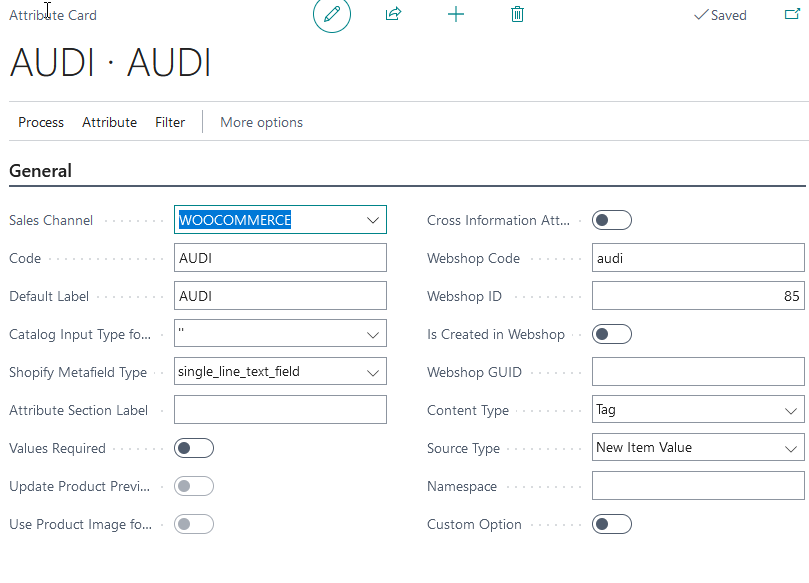Click the pencil edit icon
This screenshot has width=809, height=583.
coord(332,14)
